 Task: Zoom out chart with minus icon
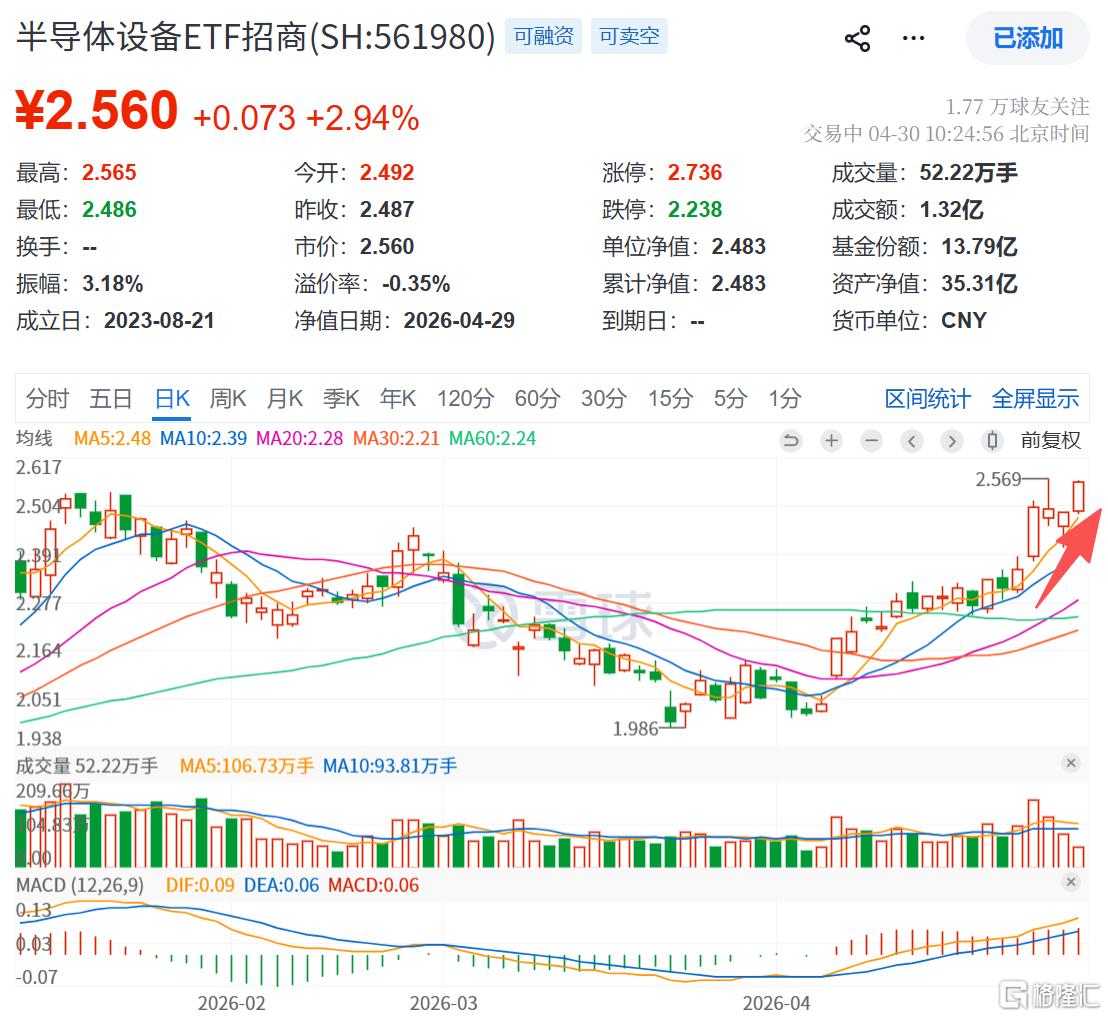[871, 442]
